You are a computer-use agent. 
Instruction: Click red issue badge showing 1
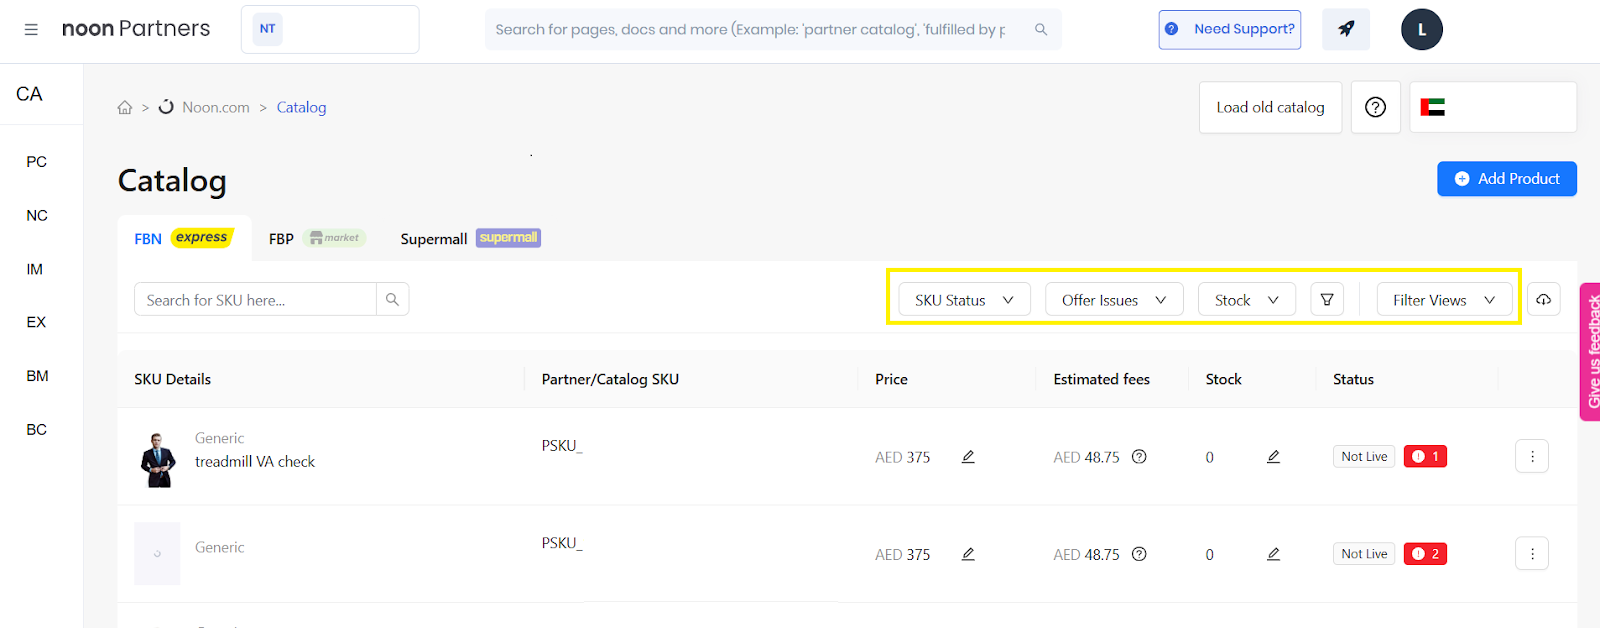1425,456
